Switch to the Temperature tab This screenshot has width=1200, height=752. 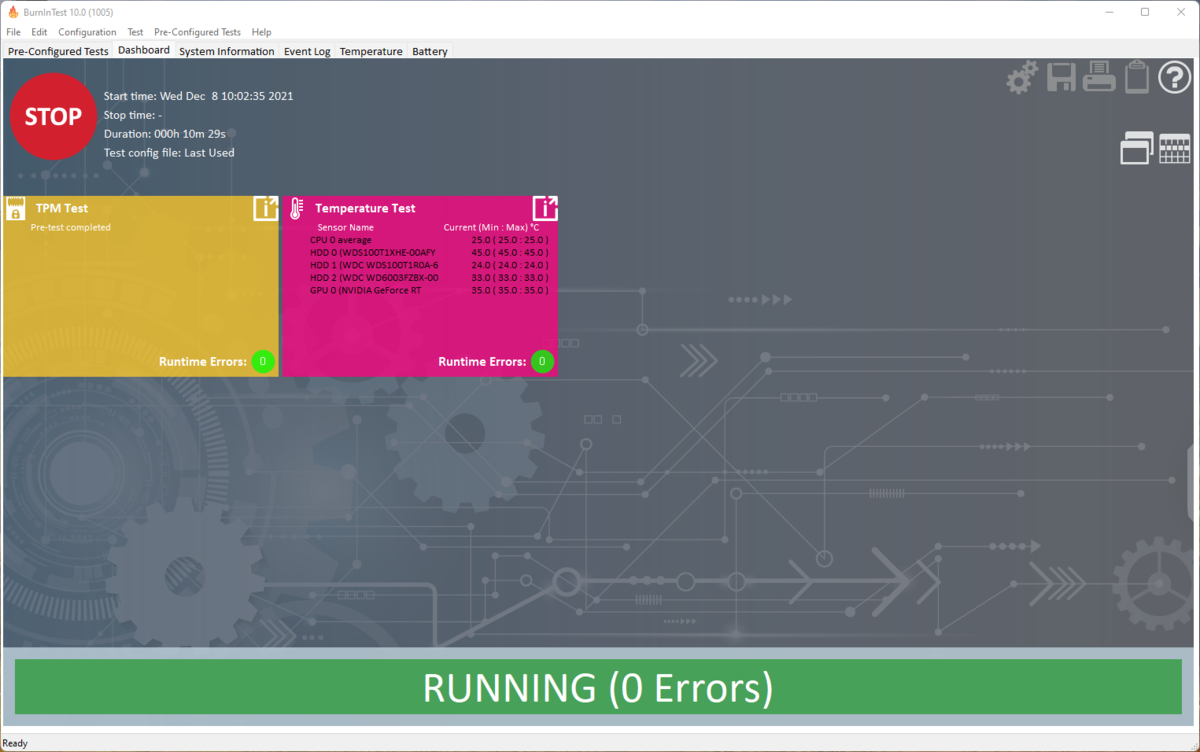[371, 51]
